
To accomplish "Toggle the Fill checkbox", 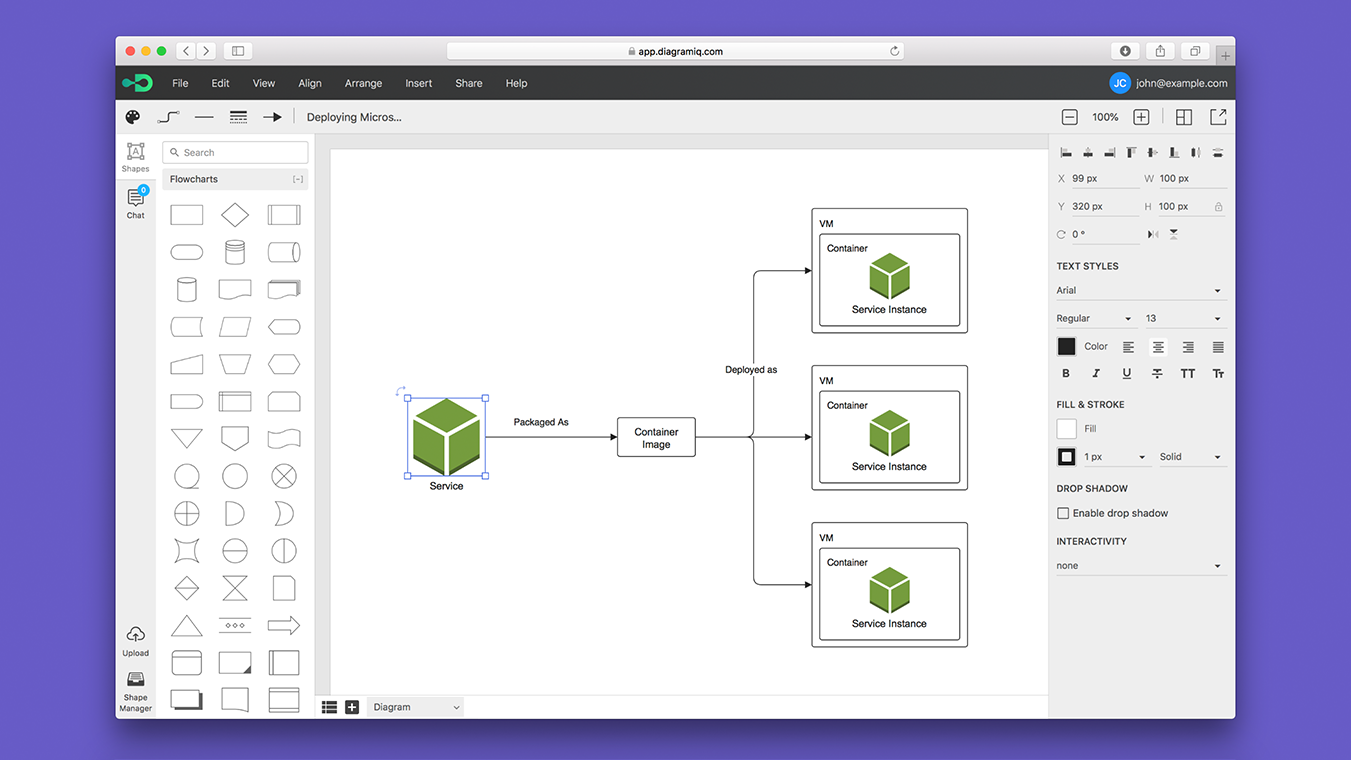I will point(1067,428).
